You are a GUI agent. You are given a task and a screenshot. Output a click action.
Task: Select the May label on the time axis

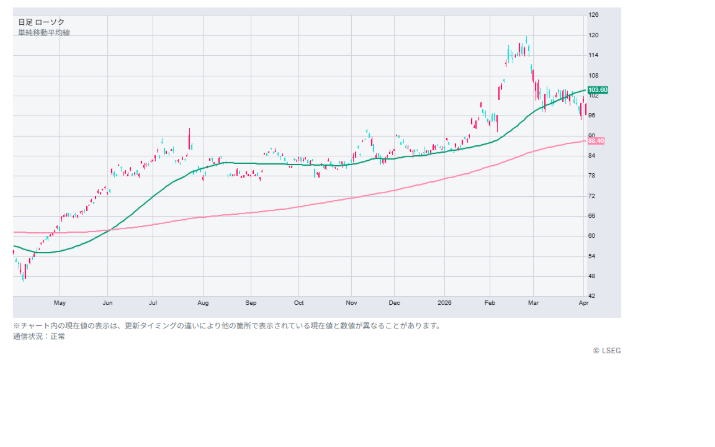pos(59,301)
